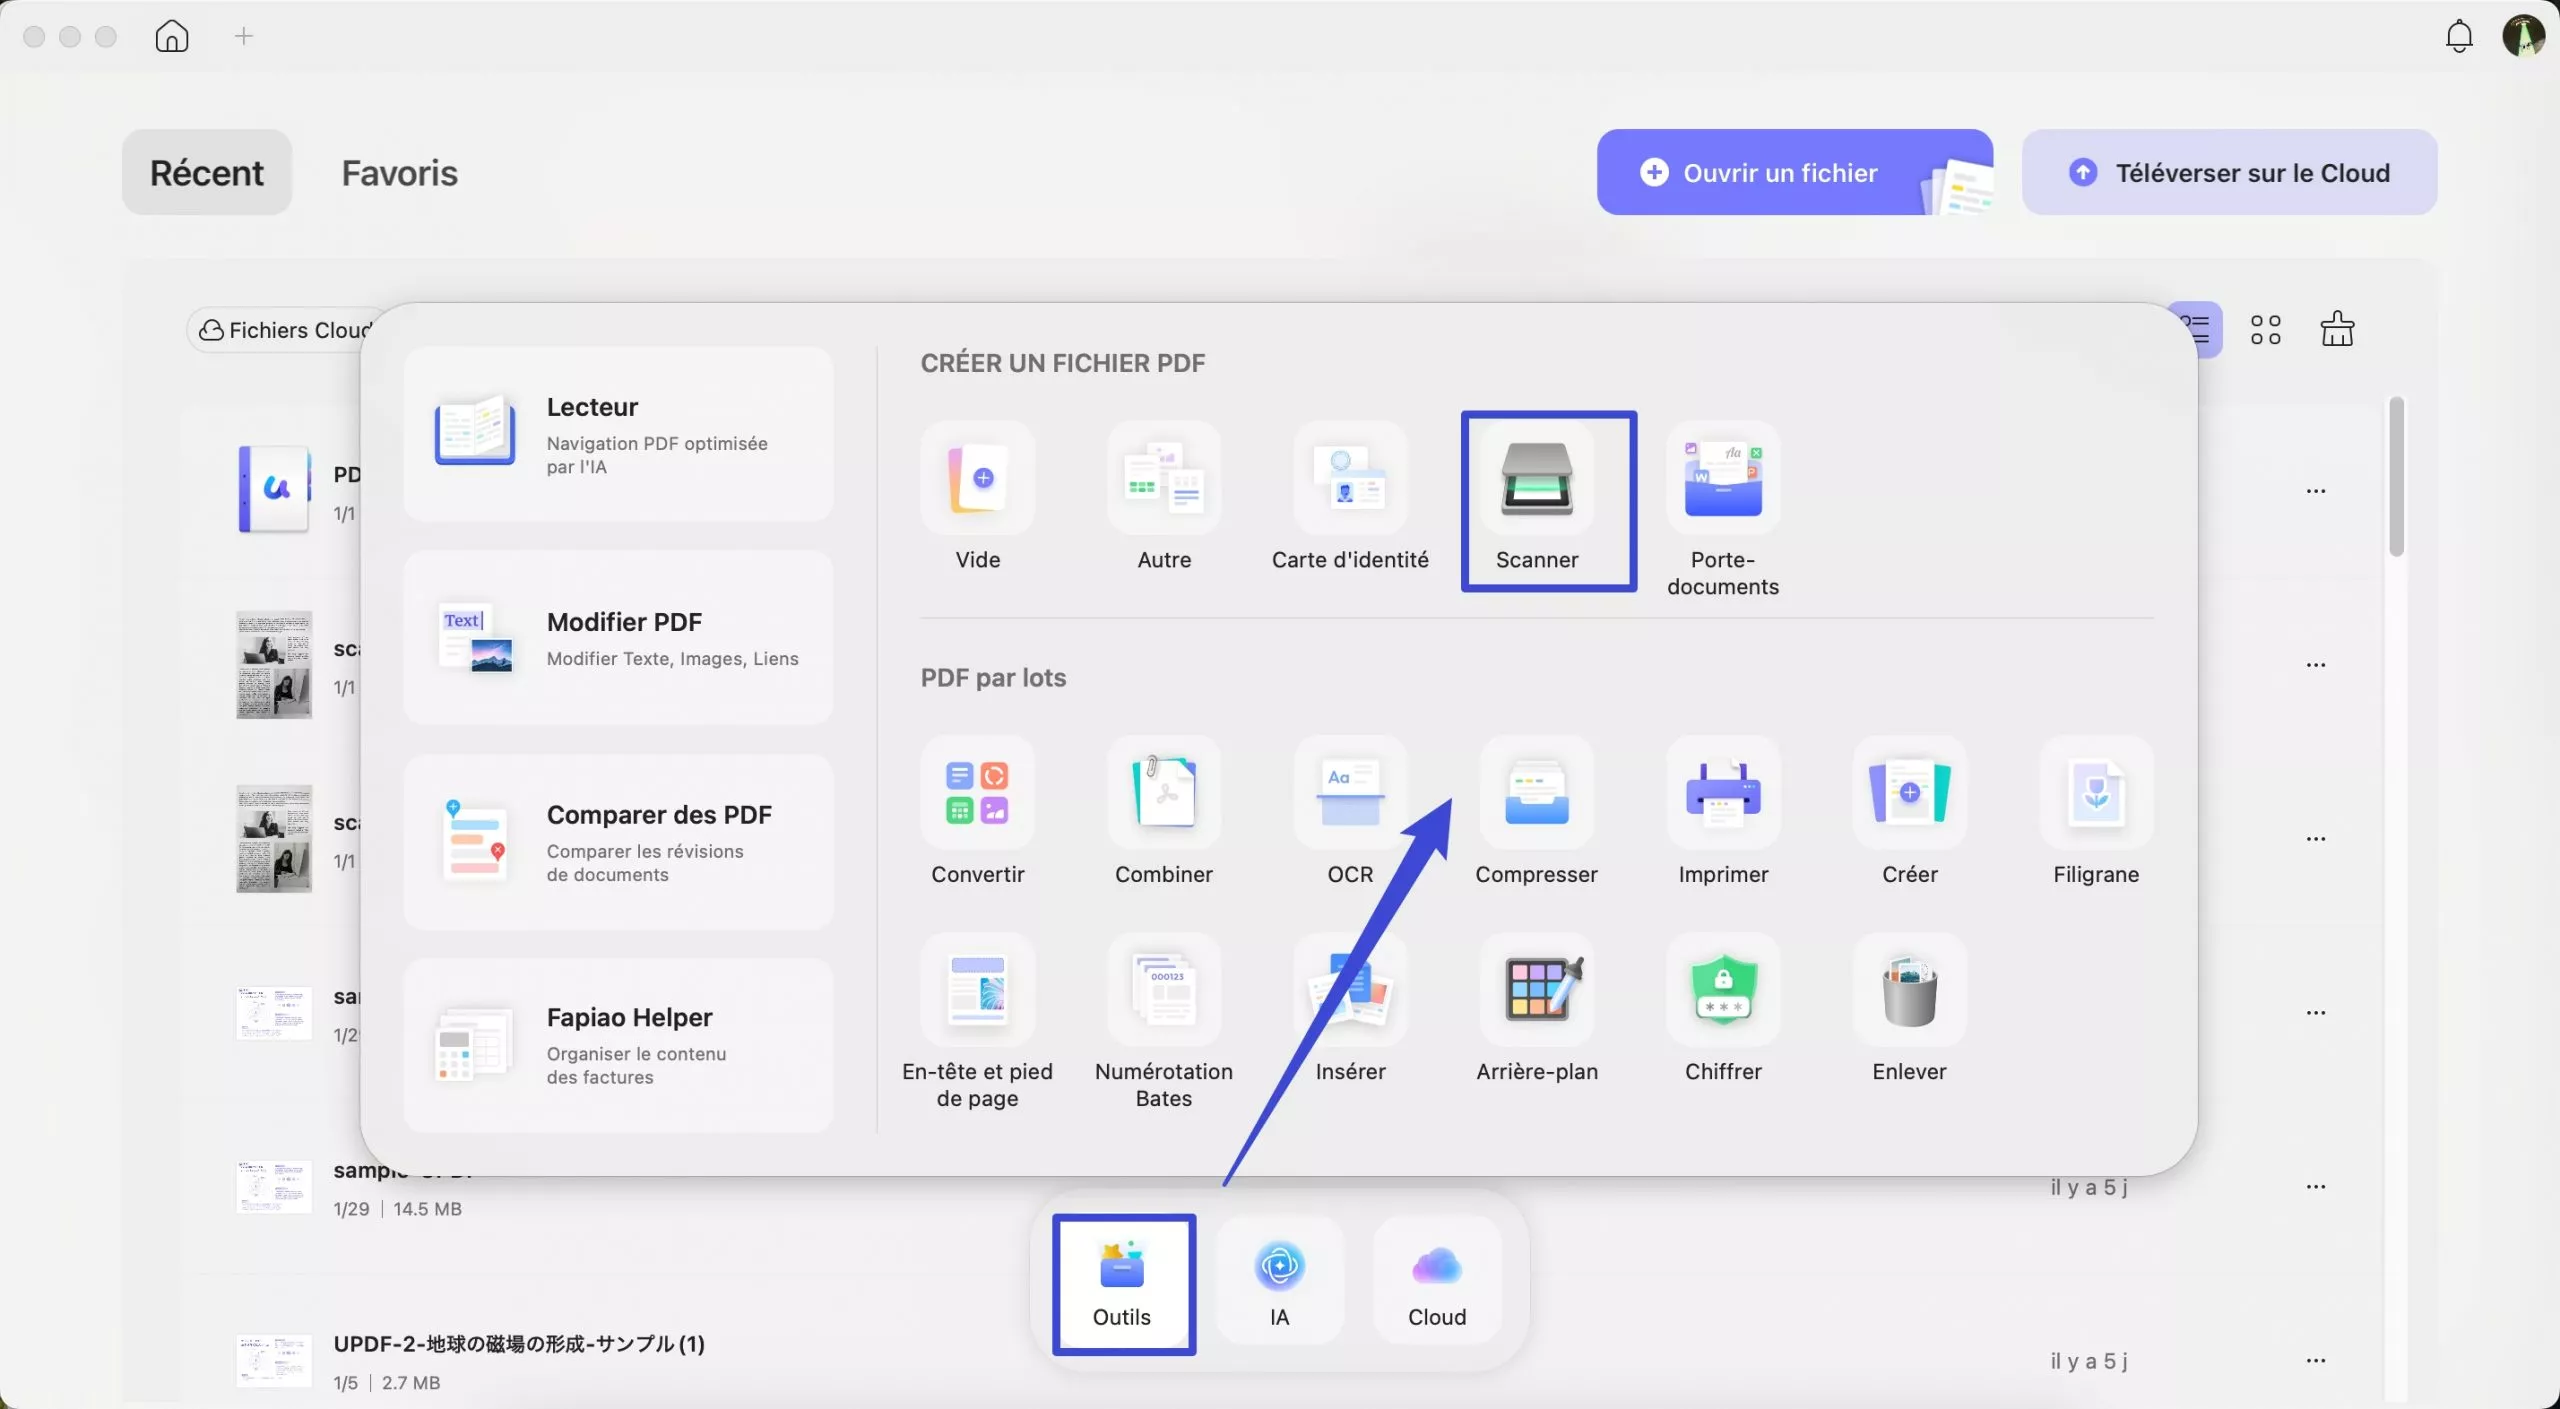This screenshot has height=1409, width=2560.
Task: Switch to the Favoris tab
Action: 399,172
